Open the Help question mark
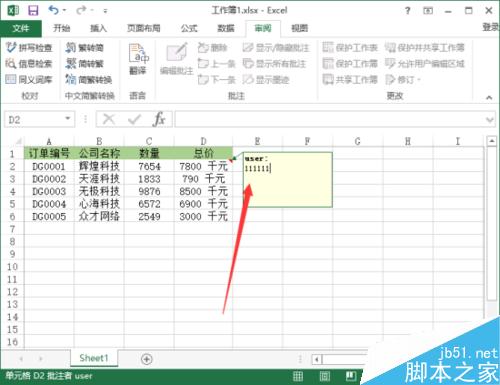 [x=407, y=11]
